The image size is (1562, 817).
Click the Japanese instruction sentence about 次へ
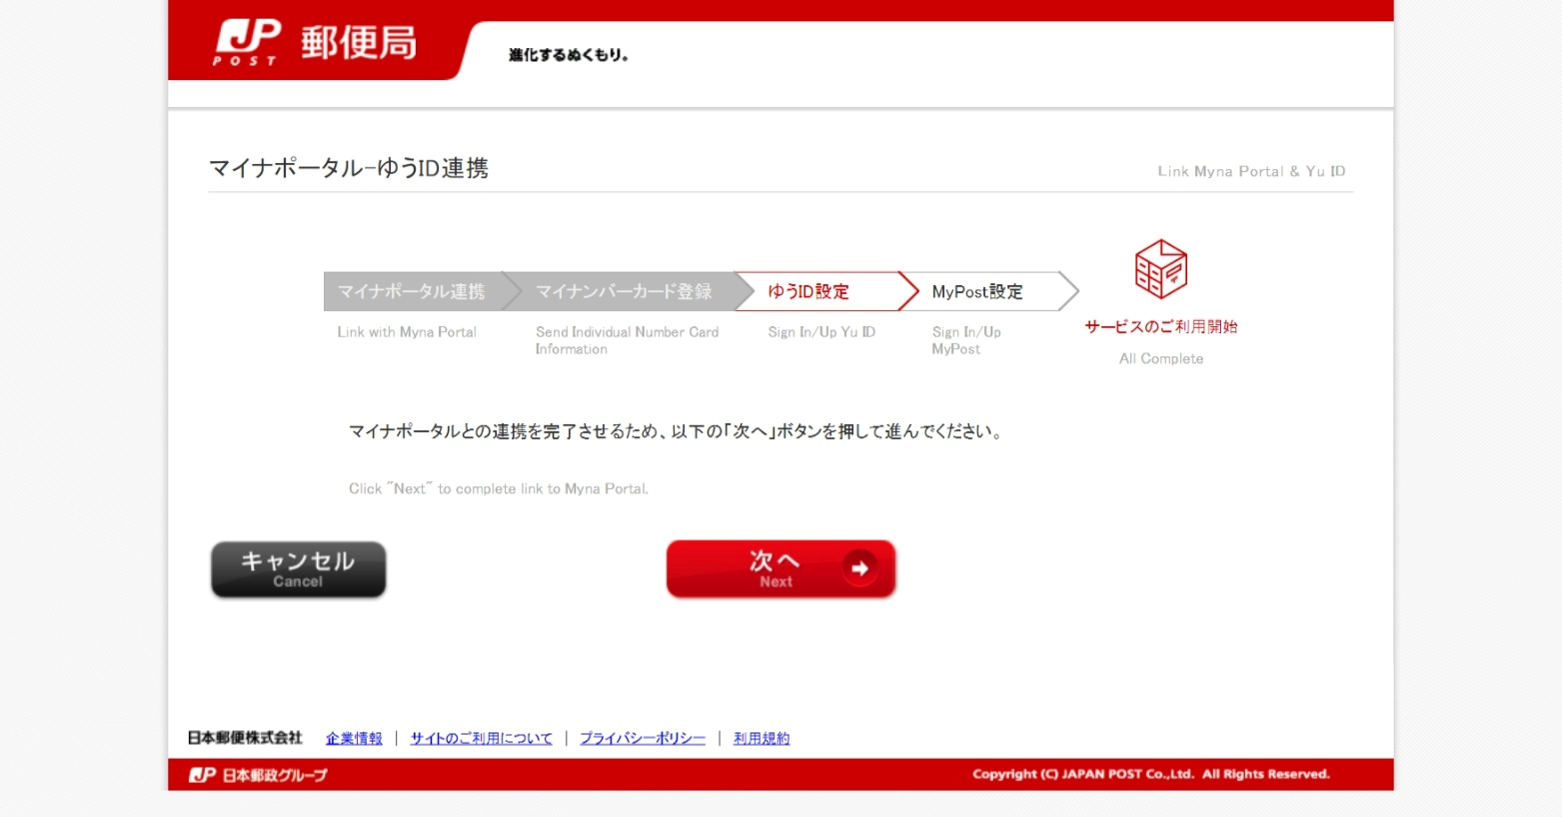point(677,431)
